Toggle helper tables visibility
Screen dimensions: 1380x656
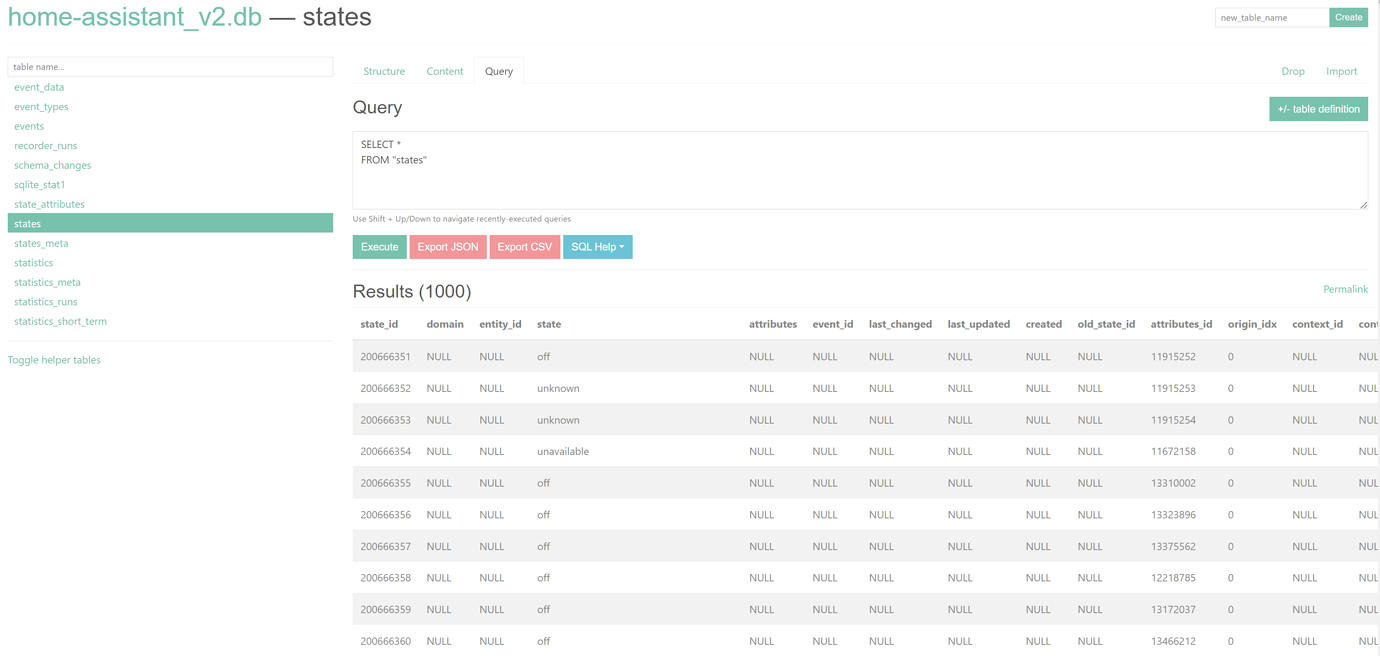54,359
